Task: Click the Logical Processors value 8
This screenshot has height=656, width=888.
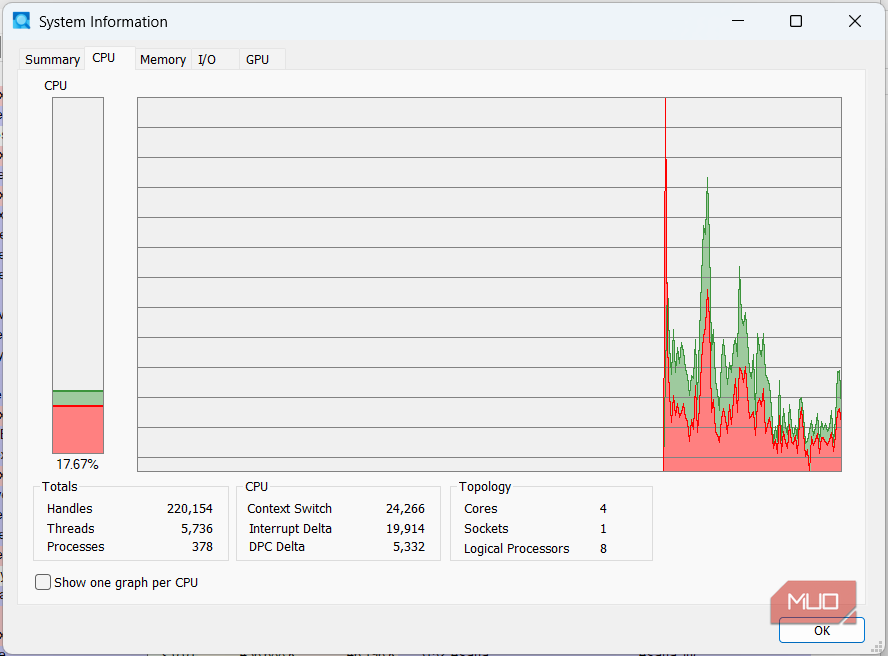Action: coord(603,548)
